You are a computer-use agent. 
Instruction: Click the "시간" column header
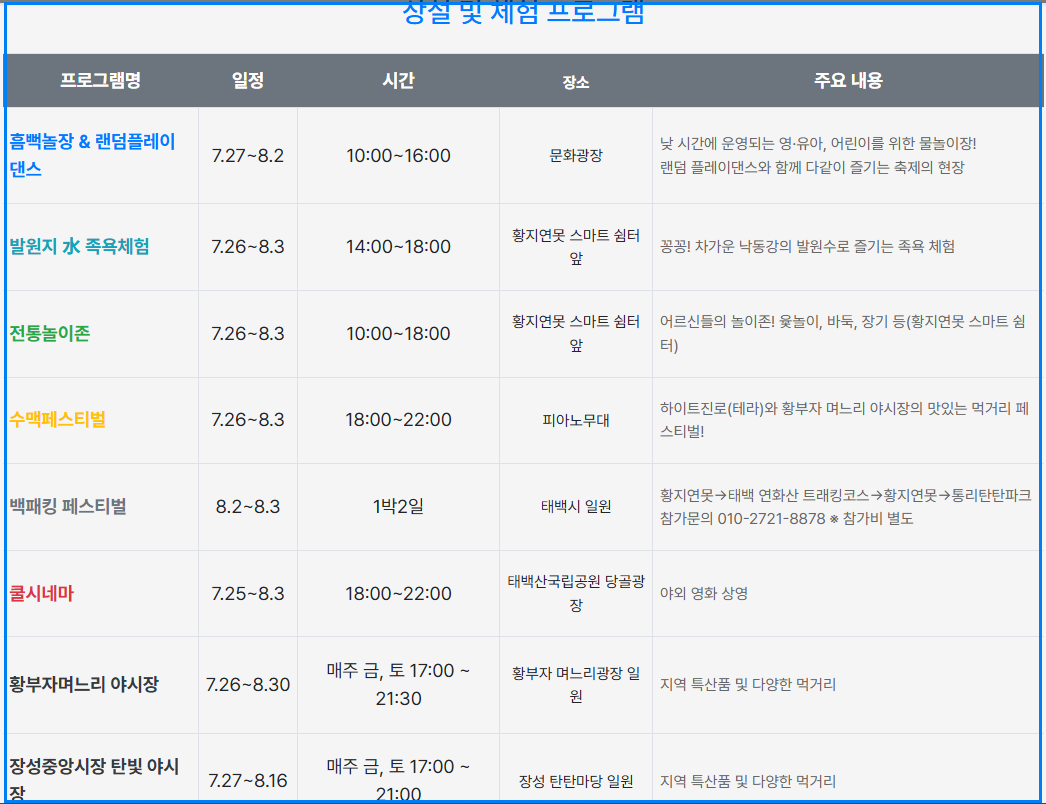click(x=400, y=80)
